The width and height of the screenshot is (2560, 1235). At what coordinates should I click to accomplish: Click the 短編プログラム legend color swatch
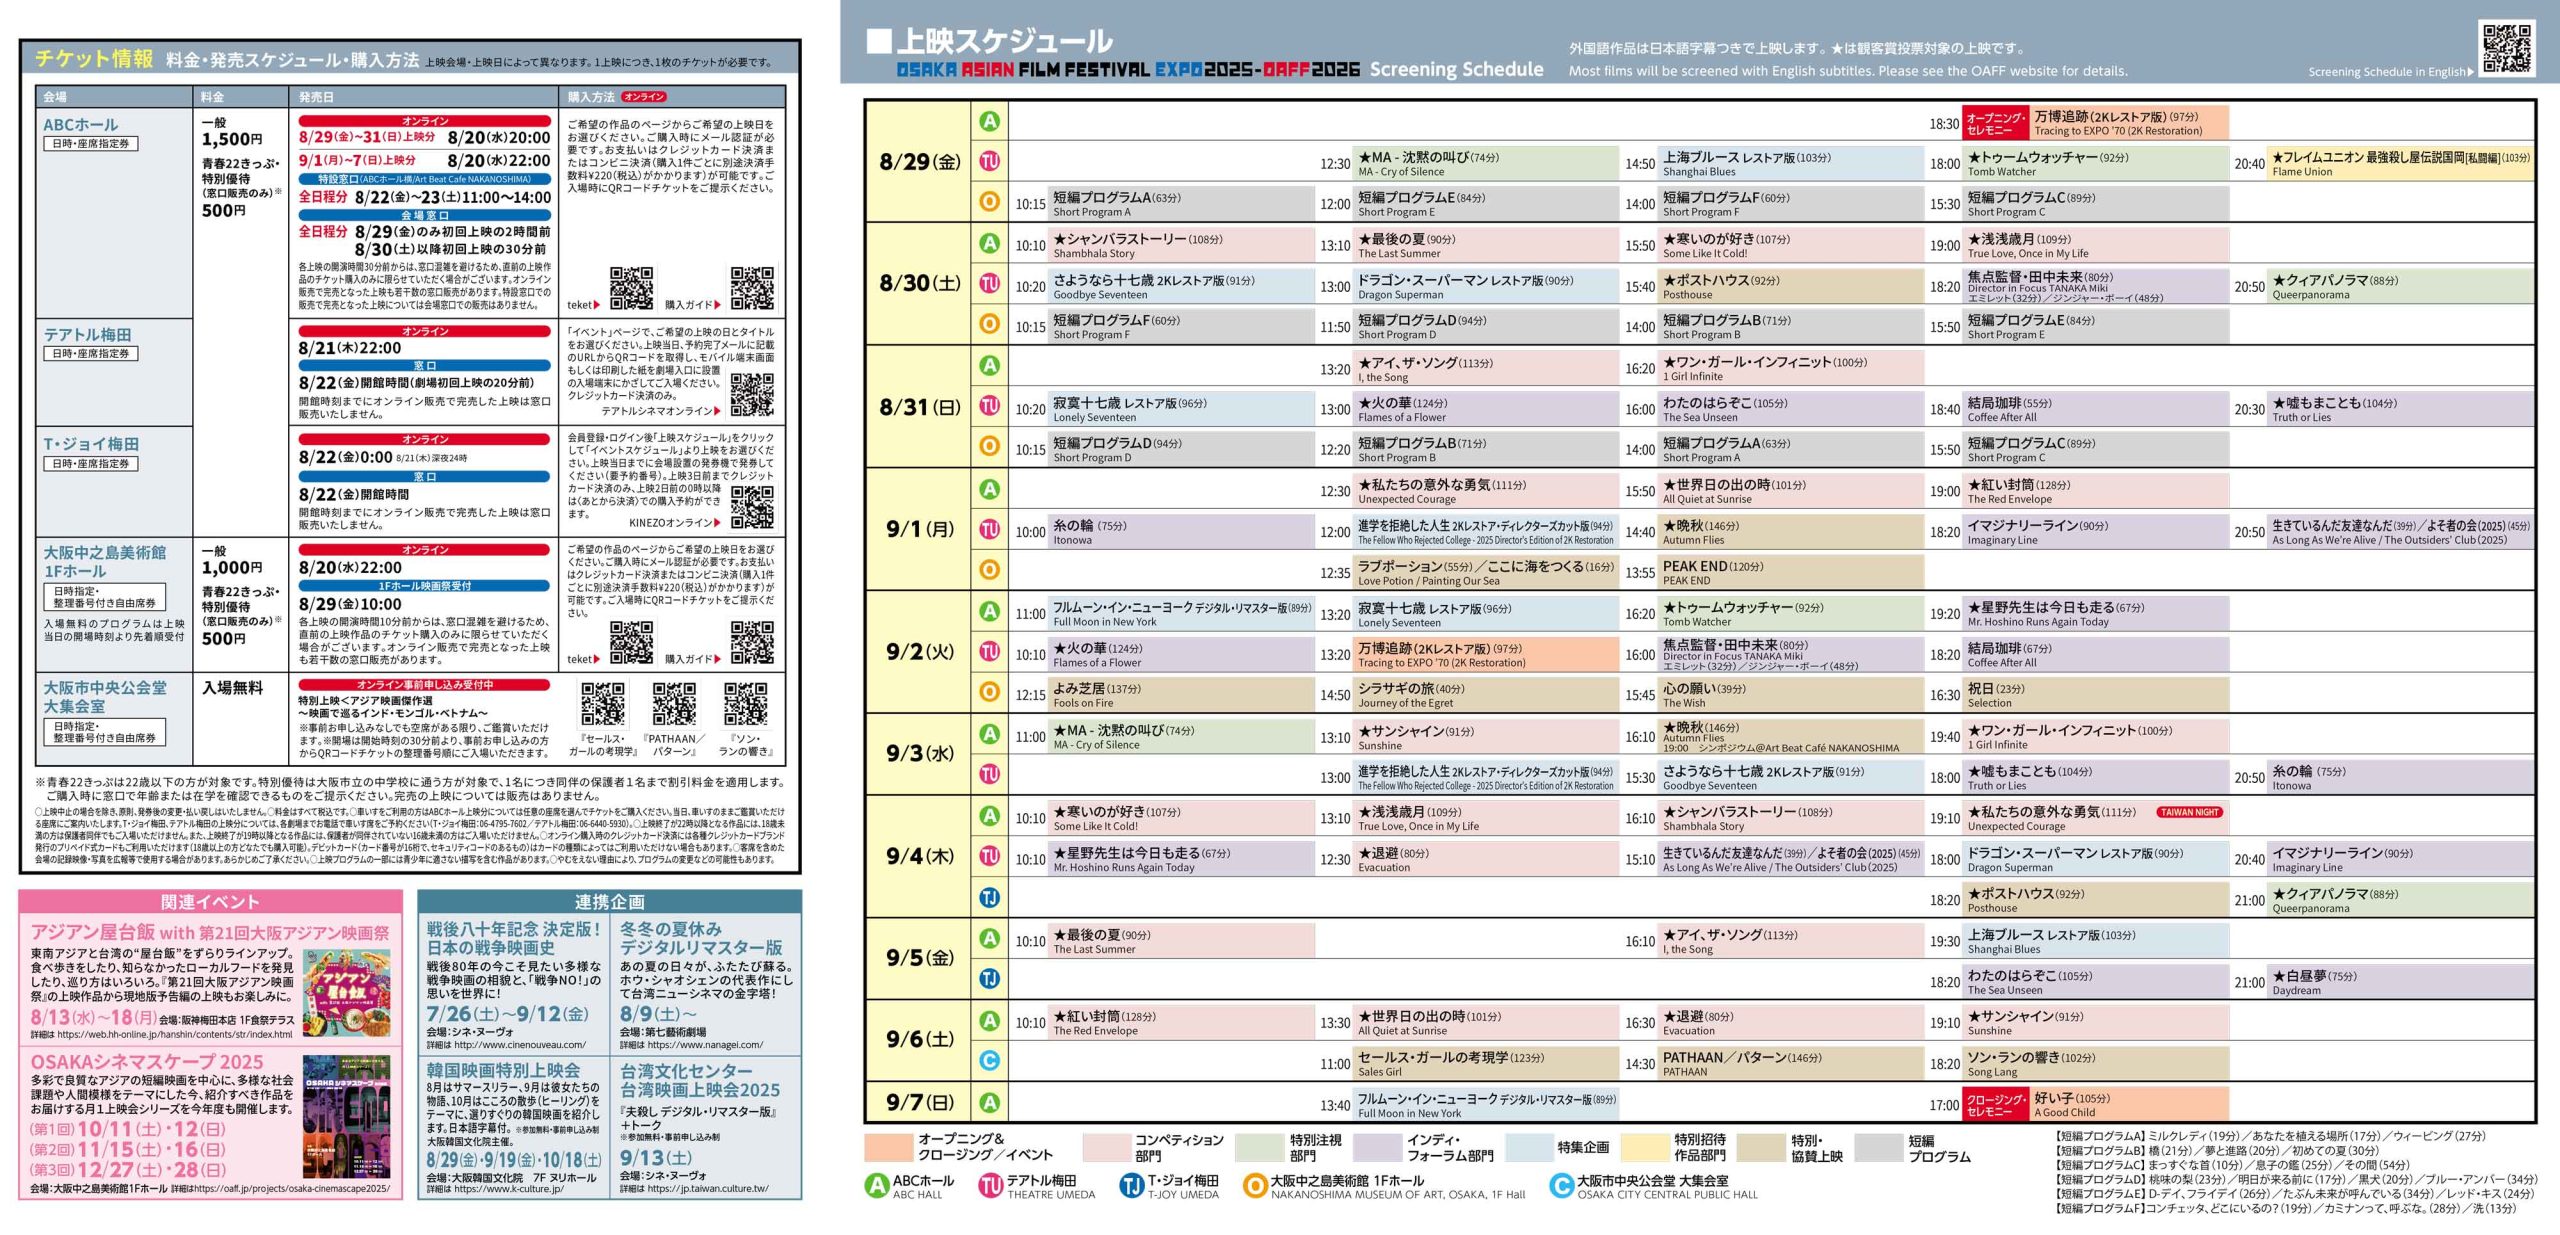tap(1878, 1146)
